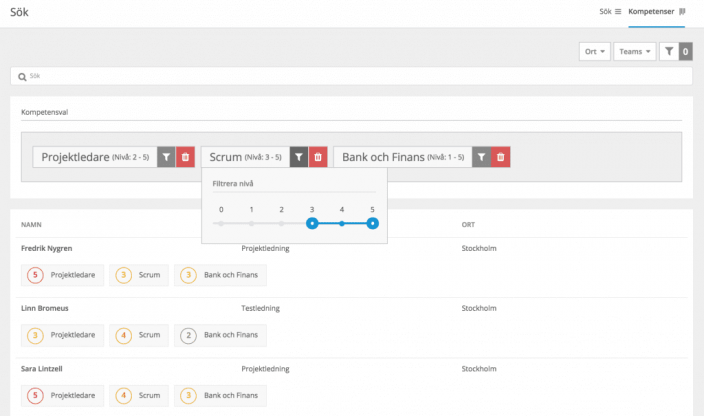Remove the Scrum competence tag

pos(318,157)
